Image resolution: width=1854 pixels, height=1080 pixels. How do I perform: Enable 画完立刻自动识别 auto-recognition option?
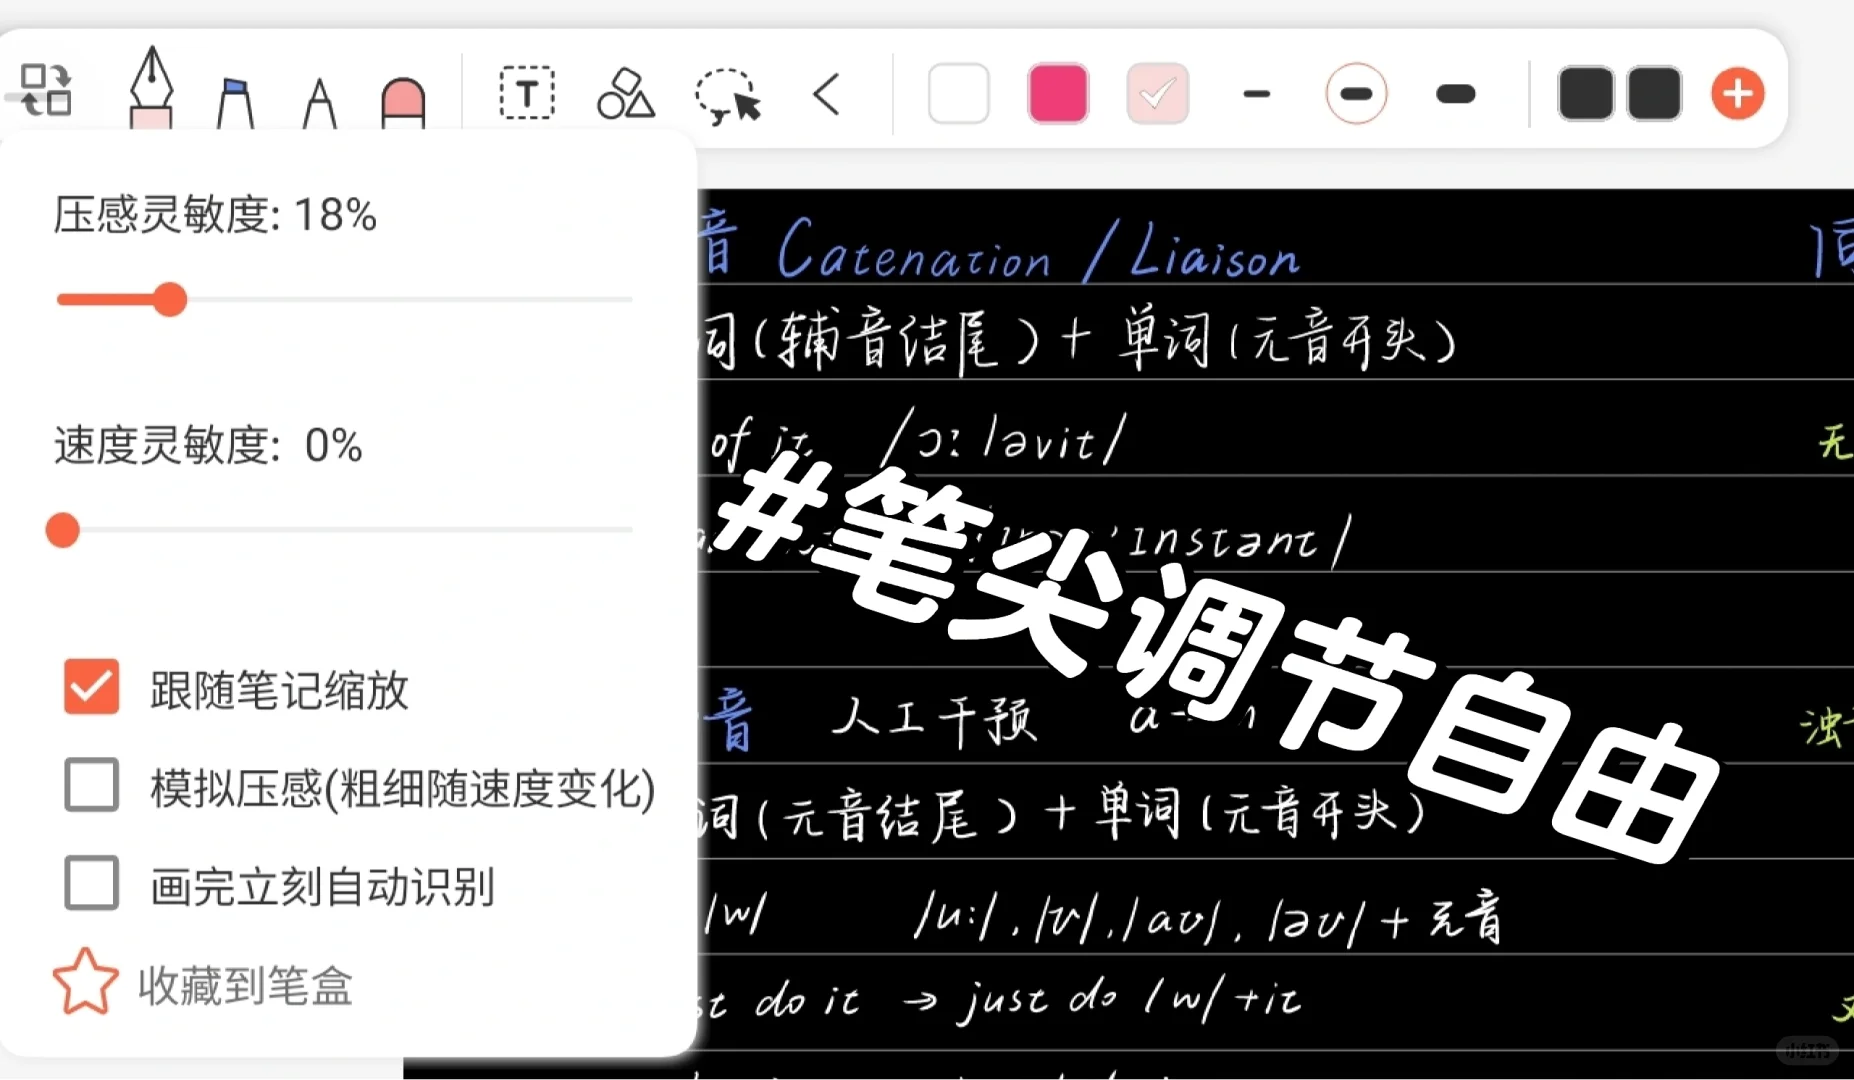91,883
